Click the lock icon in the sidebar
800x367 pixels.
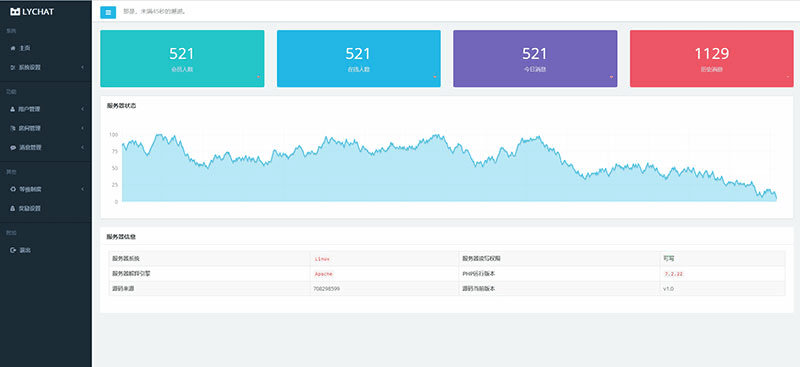click(x=13, y=208)
